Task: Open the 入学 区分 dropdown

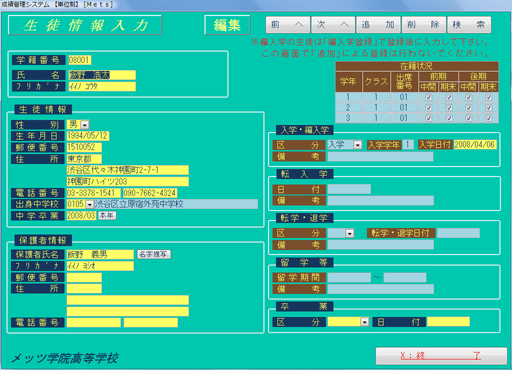Action: pyautogui.click(x=358, y=145)
